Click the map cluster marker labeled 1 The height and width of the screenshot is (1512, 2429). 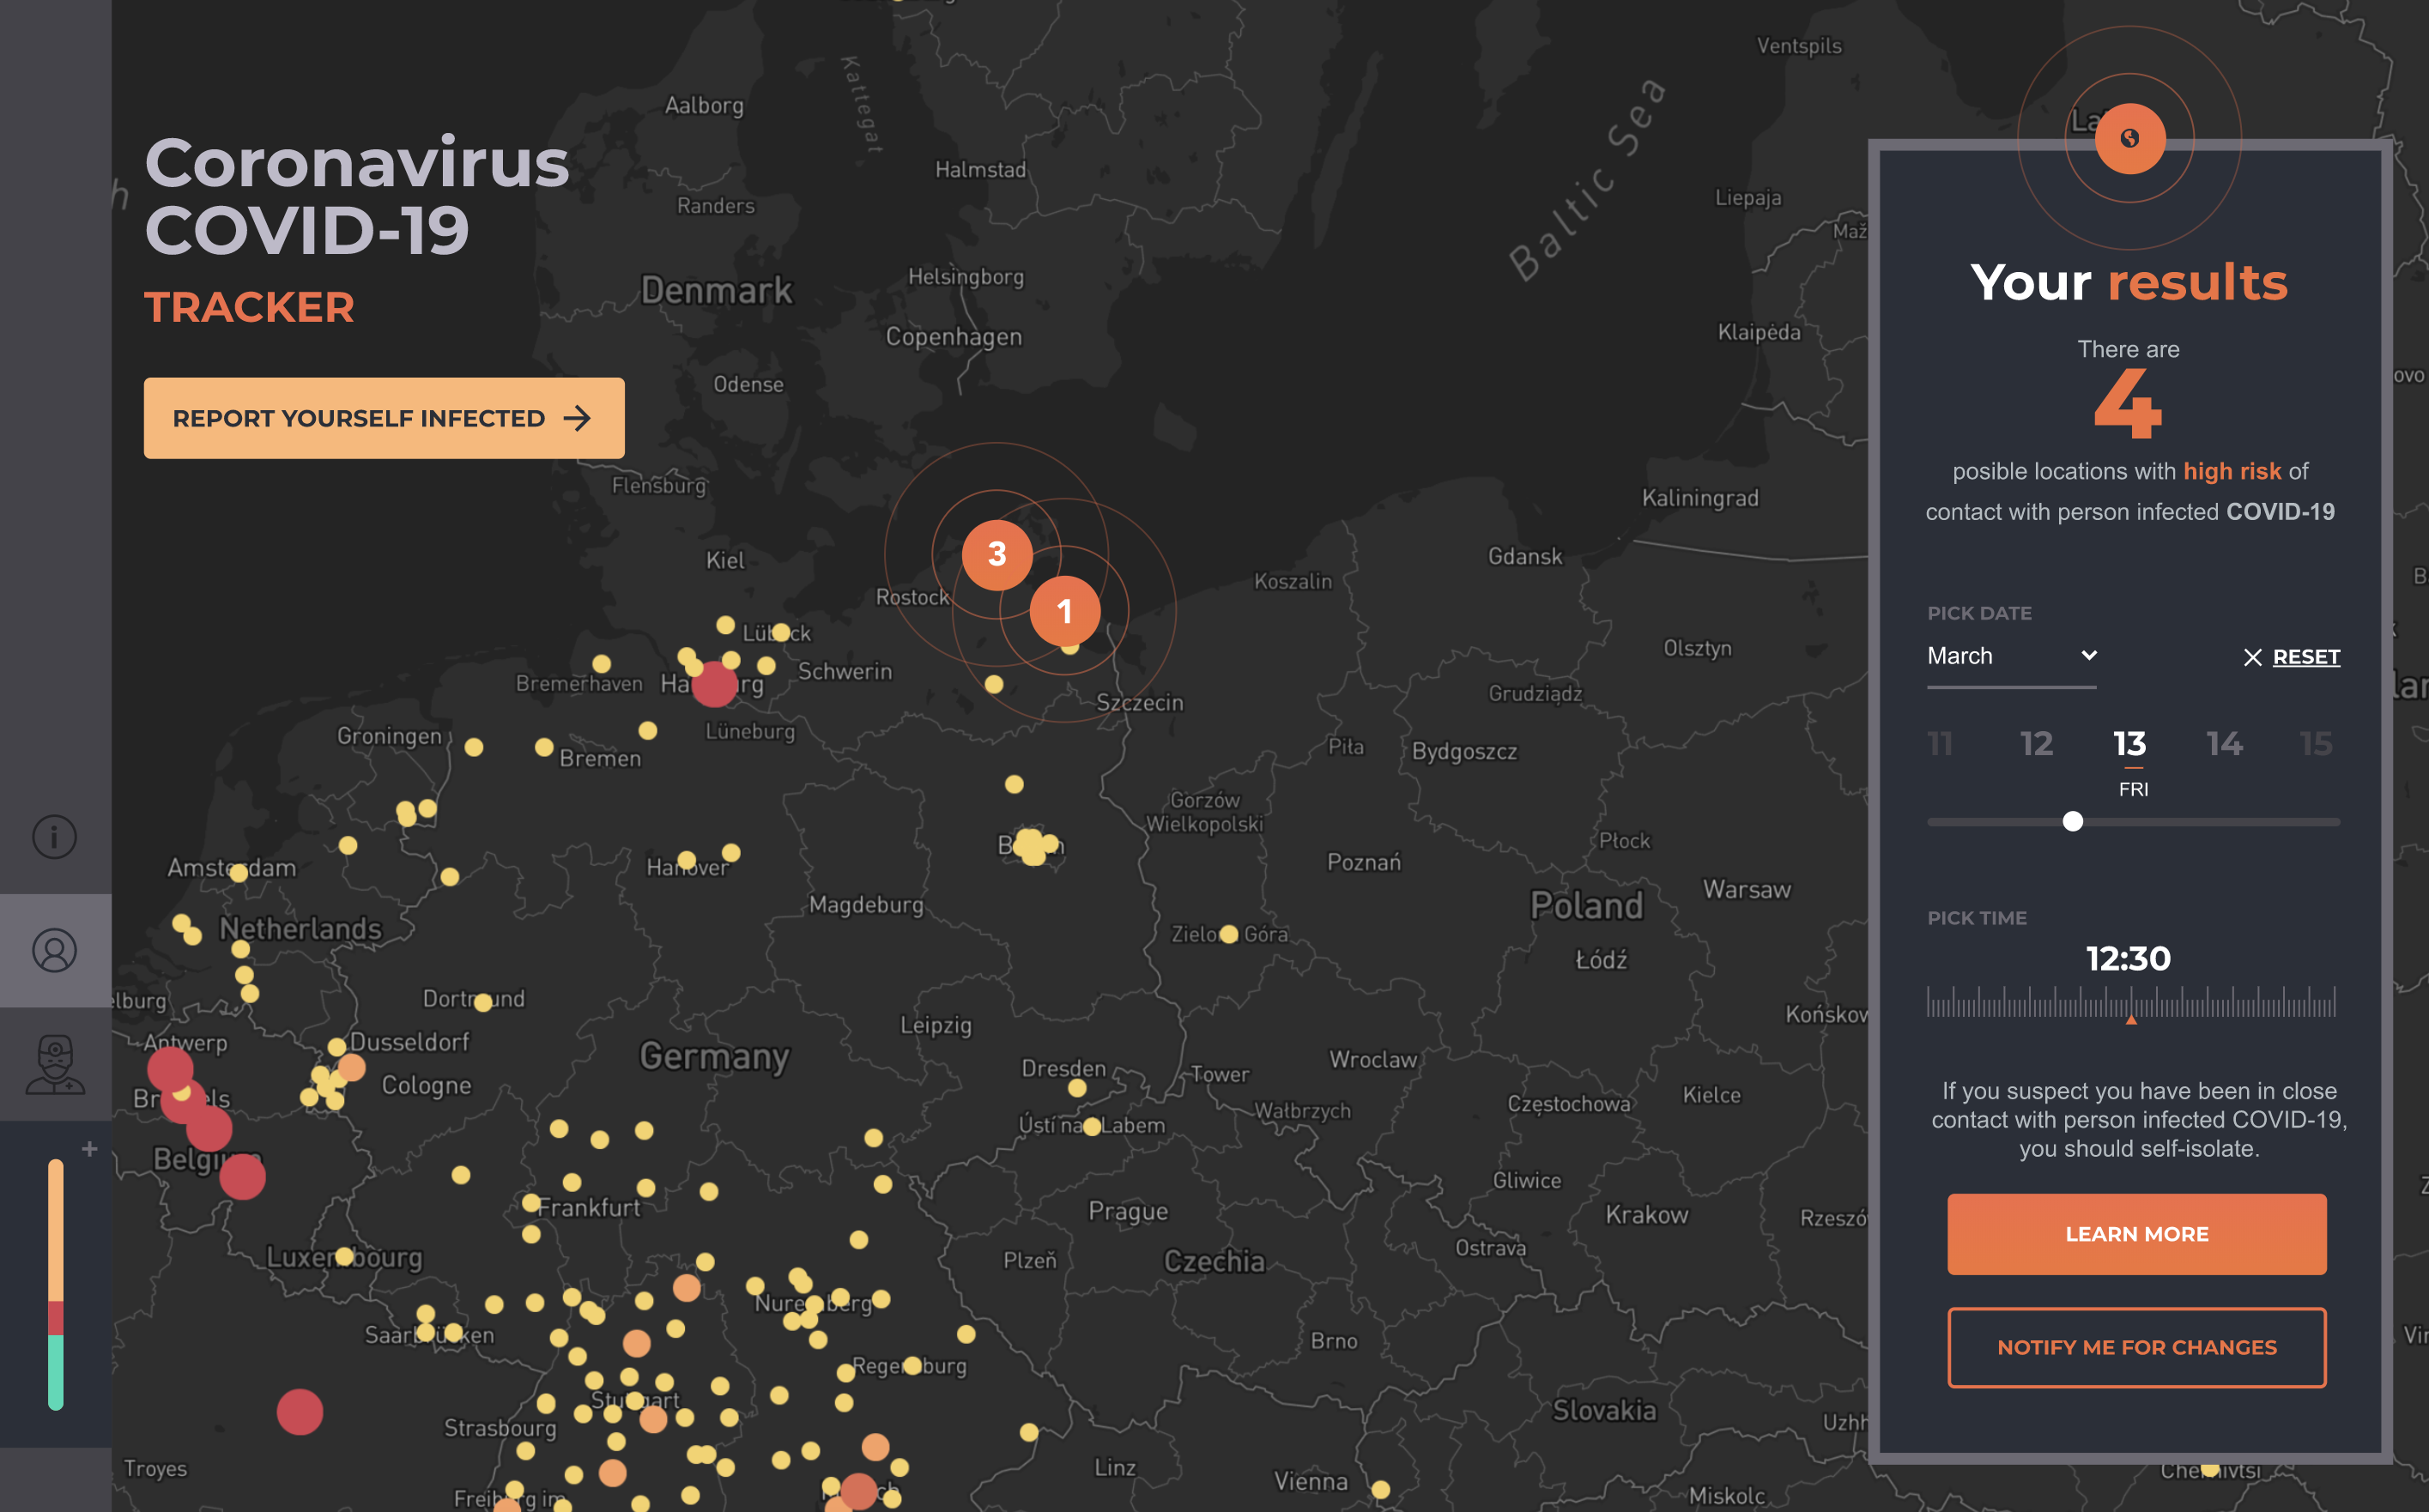(1064, 611)
